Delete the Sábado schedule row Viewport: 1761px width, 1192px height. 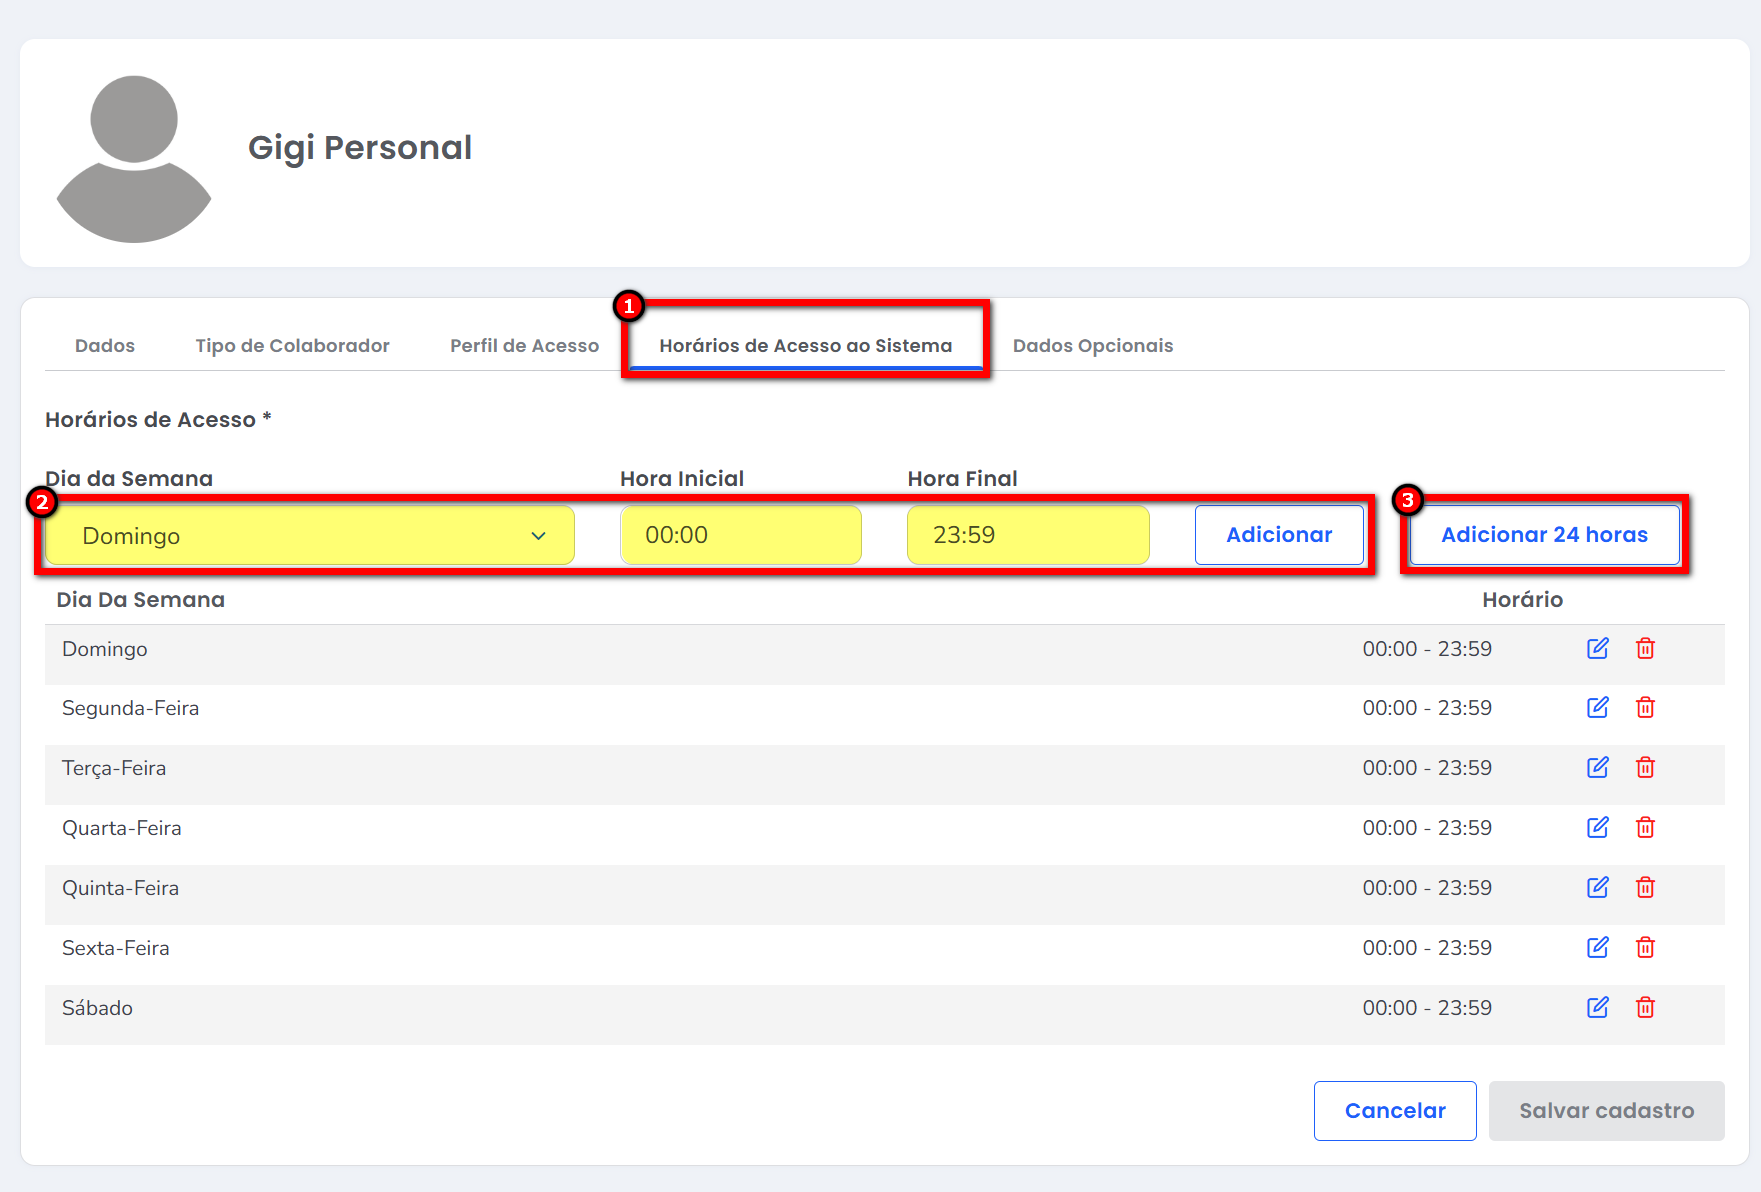1645,1008
